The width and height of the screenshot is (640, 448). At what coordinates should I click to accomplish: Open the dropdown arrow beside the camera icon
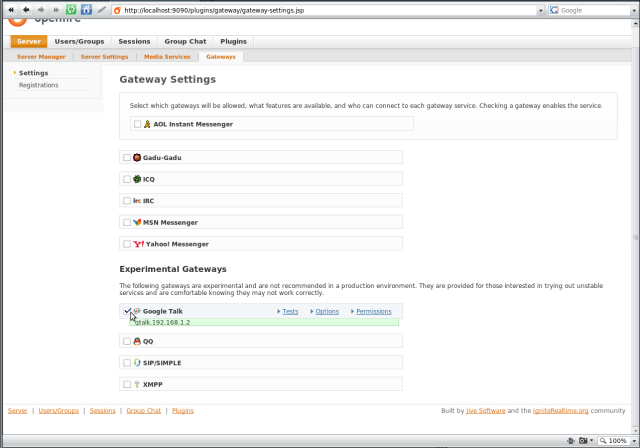point(591,441)
